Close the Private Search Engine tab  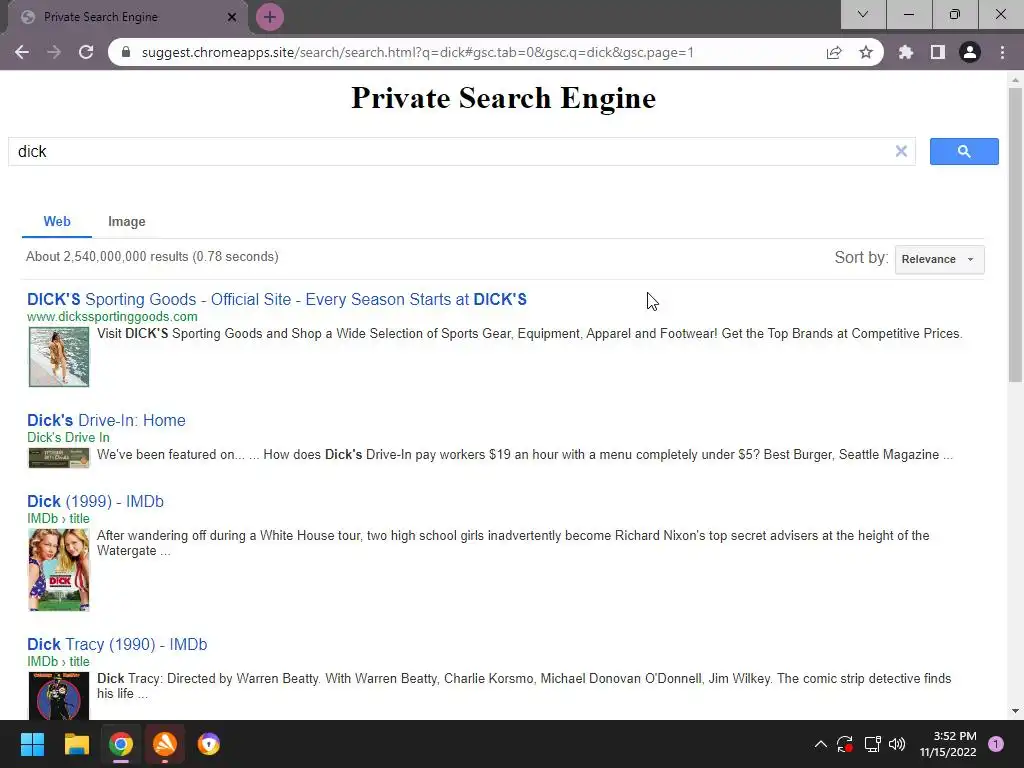[232, 17]
